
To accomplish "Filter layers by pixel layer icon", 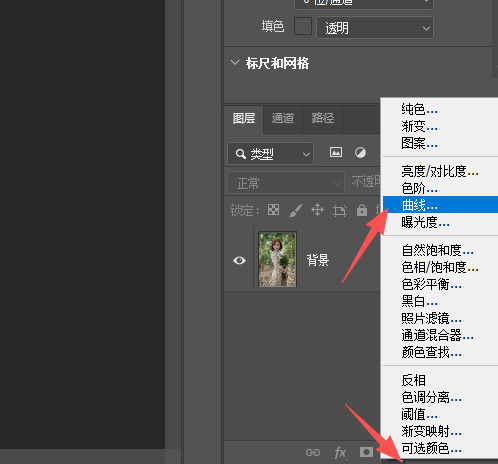I will click(336, 152).
